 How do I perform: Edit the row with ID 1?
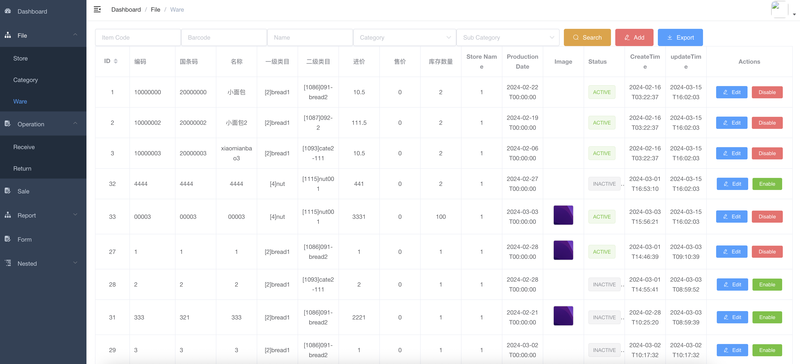point(732,92)
